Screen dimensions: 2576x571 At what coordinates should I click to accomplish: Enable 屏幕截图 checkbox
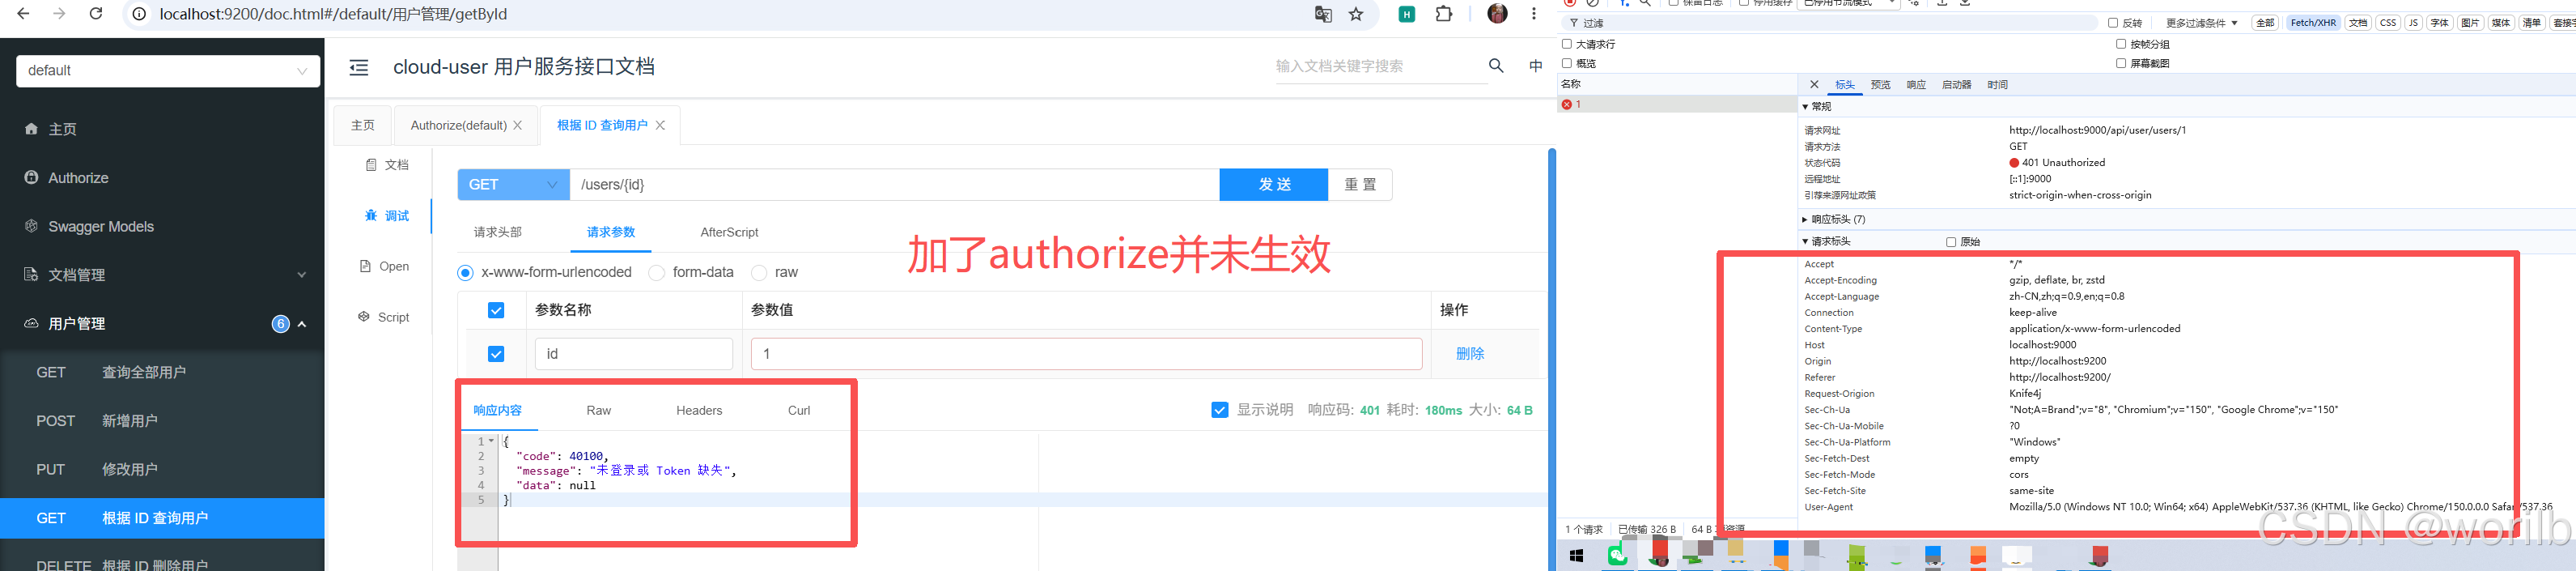(2121, 63)
